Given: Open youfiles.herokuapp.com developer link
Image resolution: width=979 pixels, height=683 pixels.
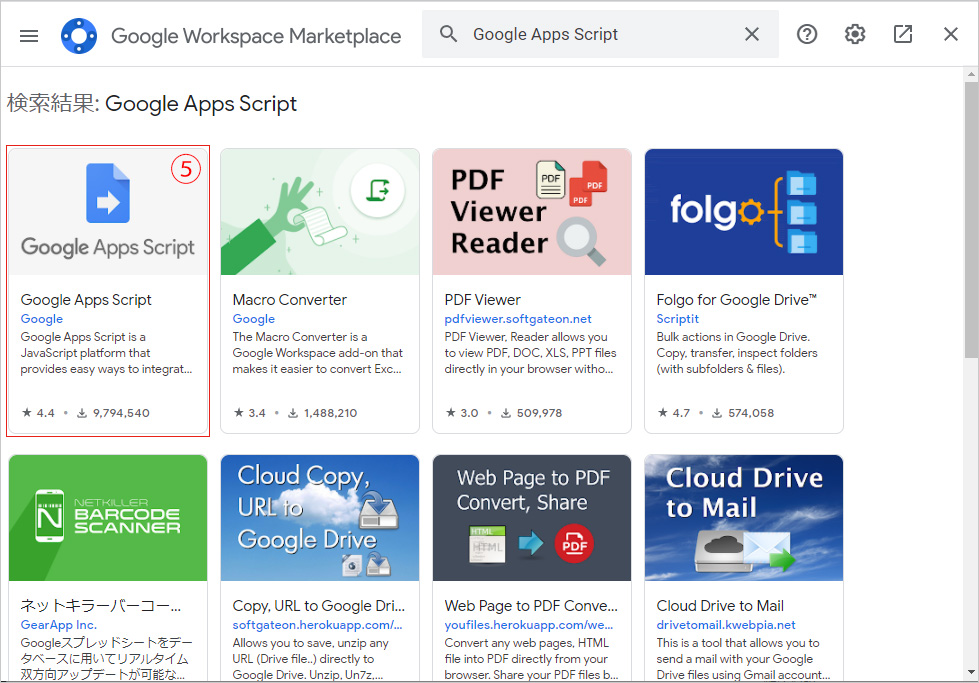Looking at the screenshot, I should [x=529, y=625].
